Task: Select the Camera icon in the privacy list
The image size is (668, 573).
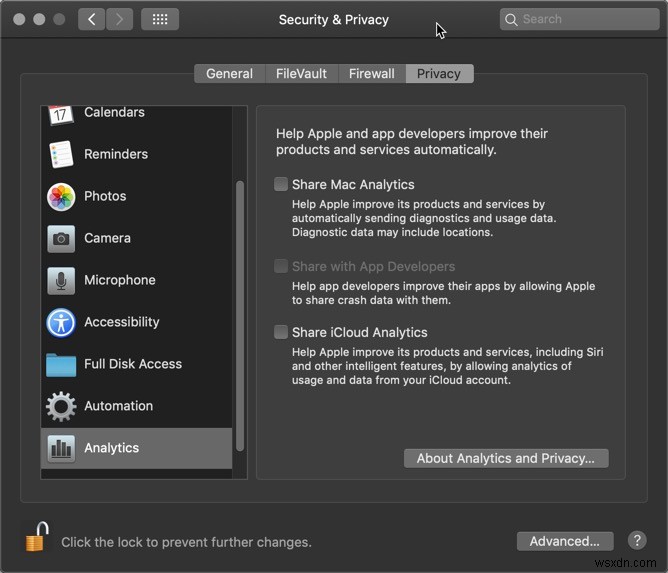Action: (61, 239)
